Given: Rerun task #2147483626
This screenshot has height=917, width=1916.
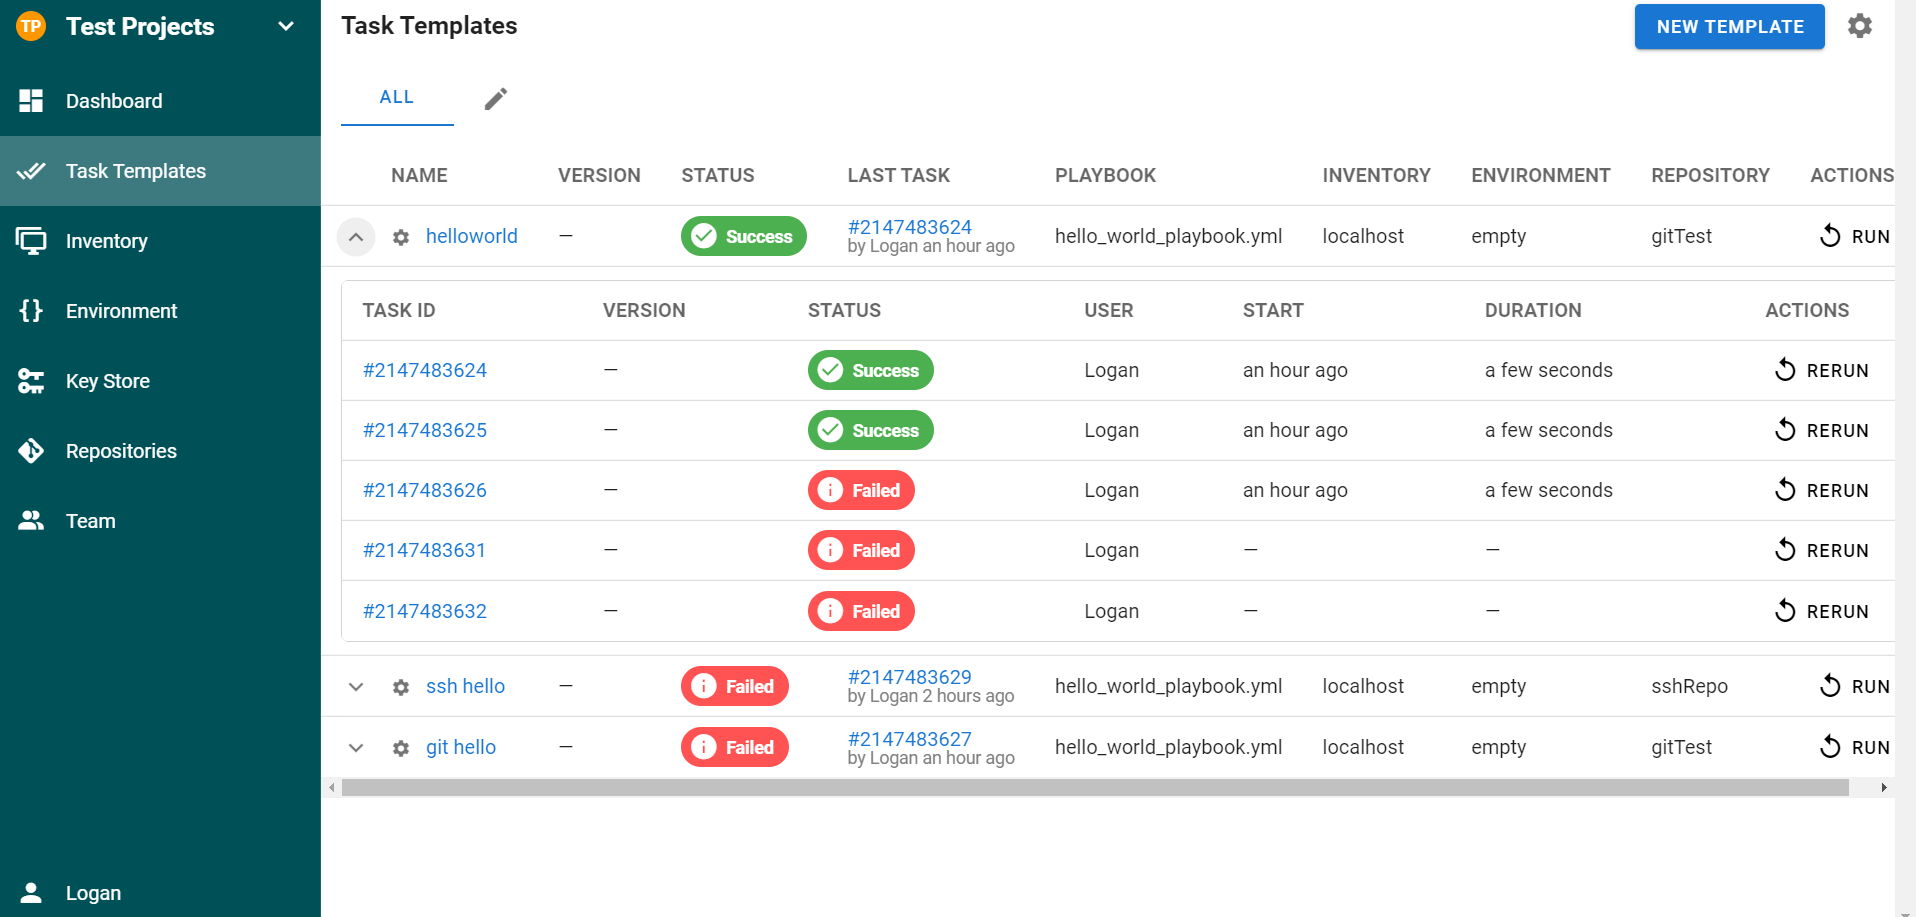Looking at the screenshot, I should click(x=1821, y=490).
